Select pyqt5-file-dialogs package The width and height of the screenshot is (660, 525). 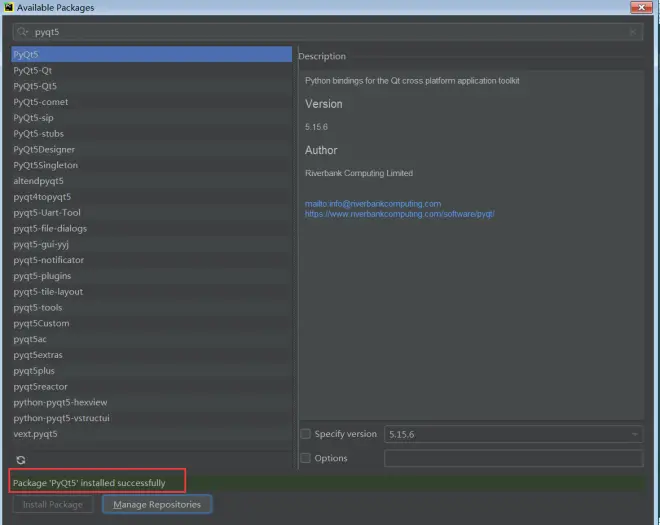pyautogui.click(x=152, y=229)
